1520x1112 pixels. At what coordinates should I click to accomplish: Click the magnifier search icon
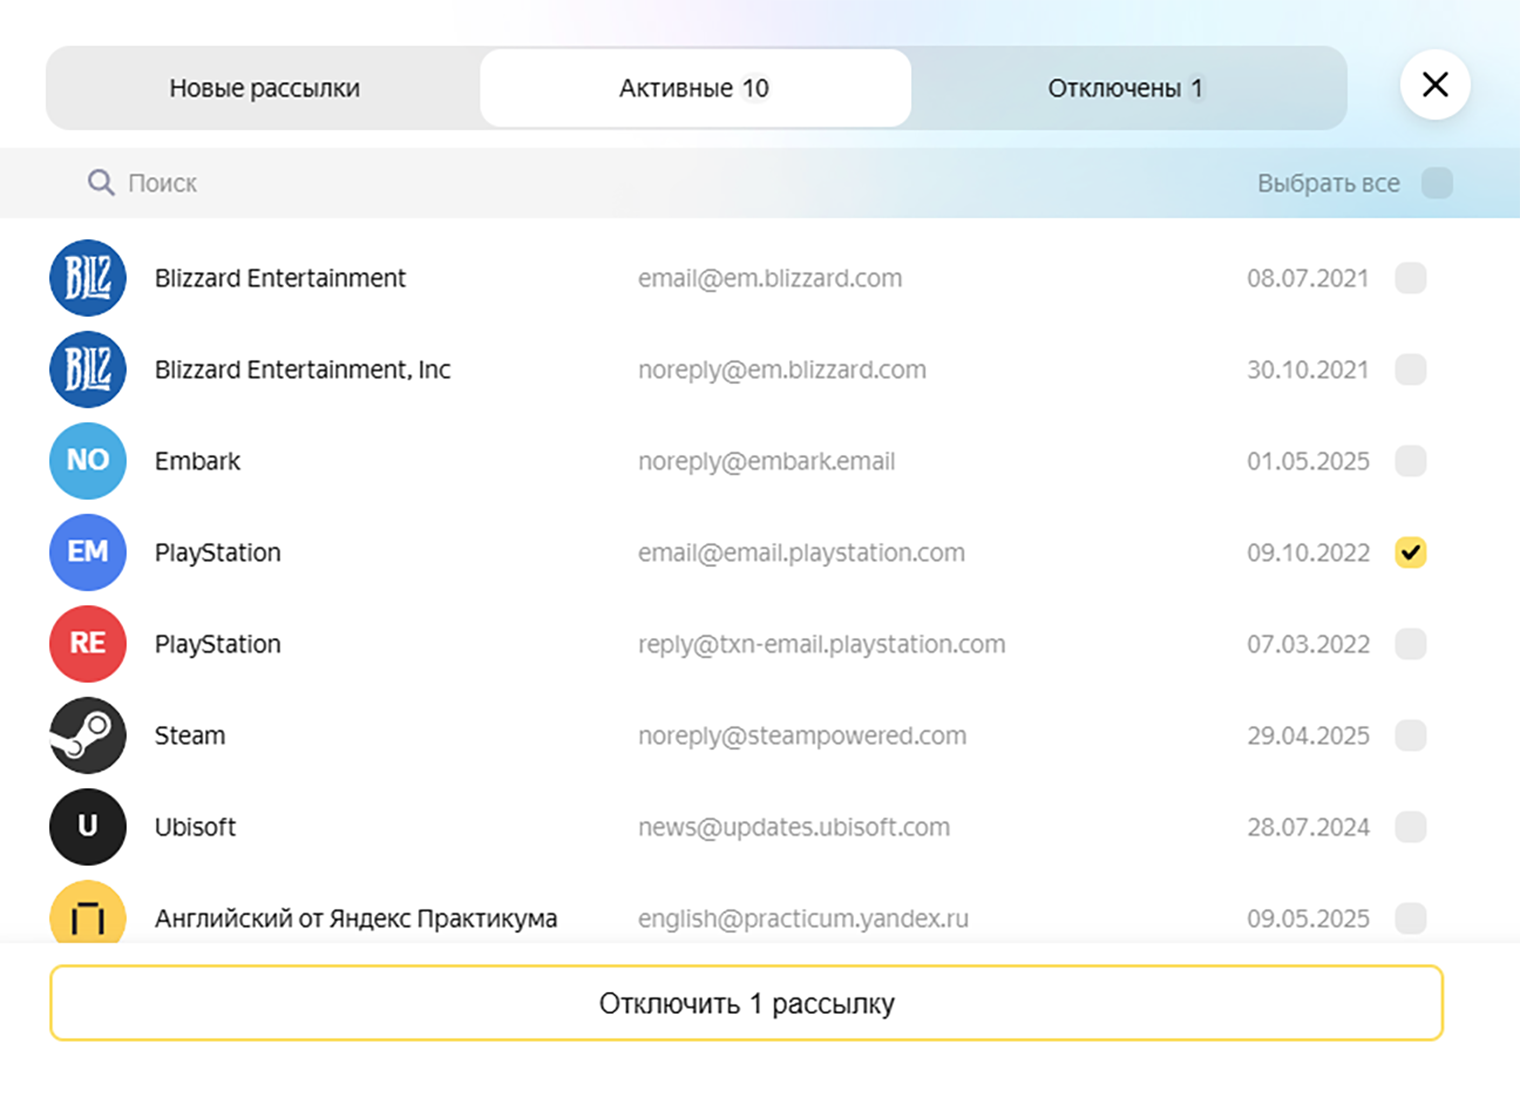coord(101,182)
